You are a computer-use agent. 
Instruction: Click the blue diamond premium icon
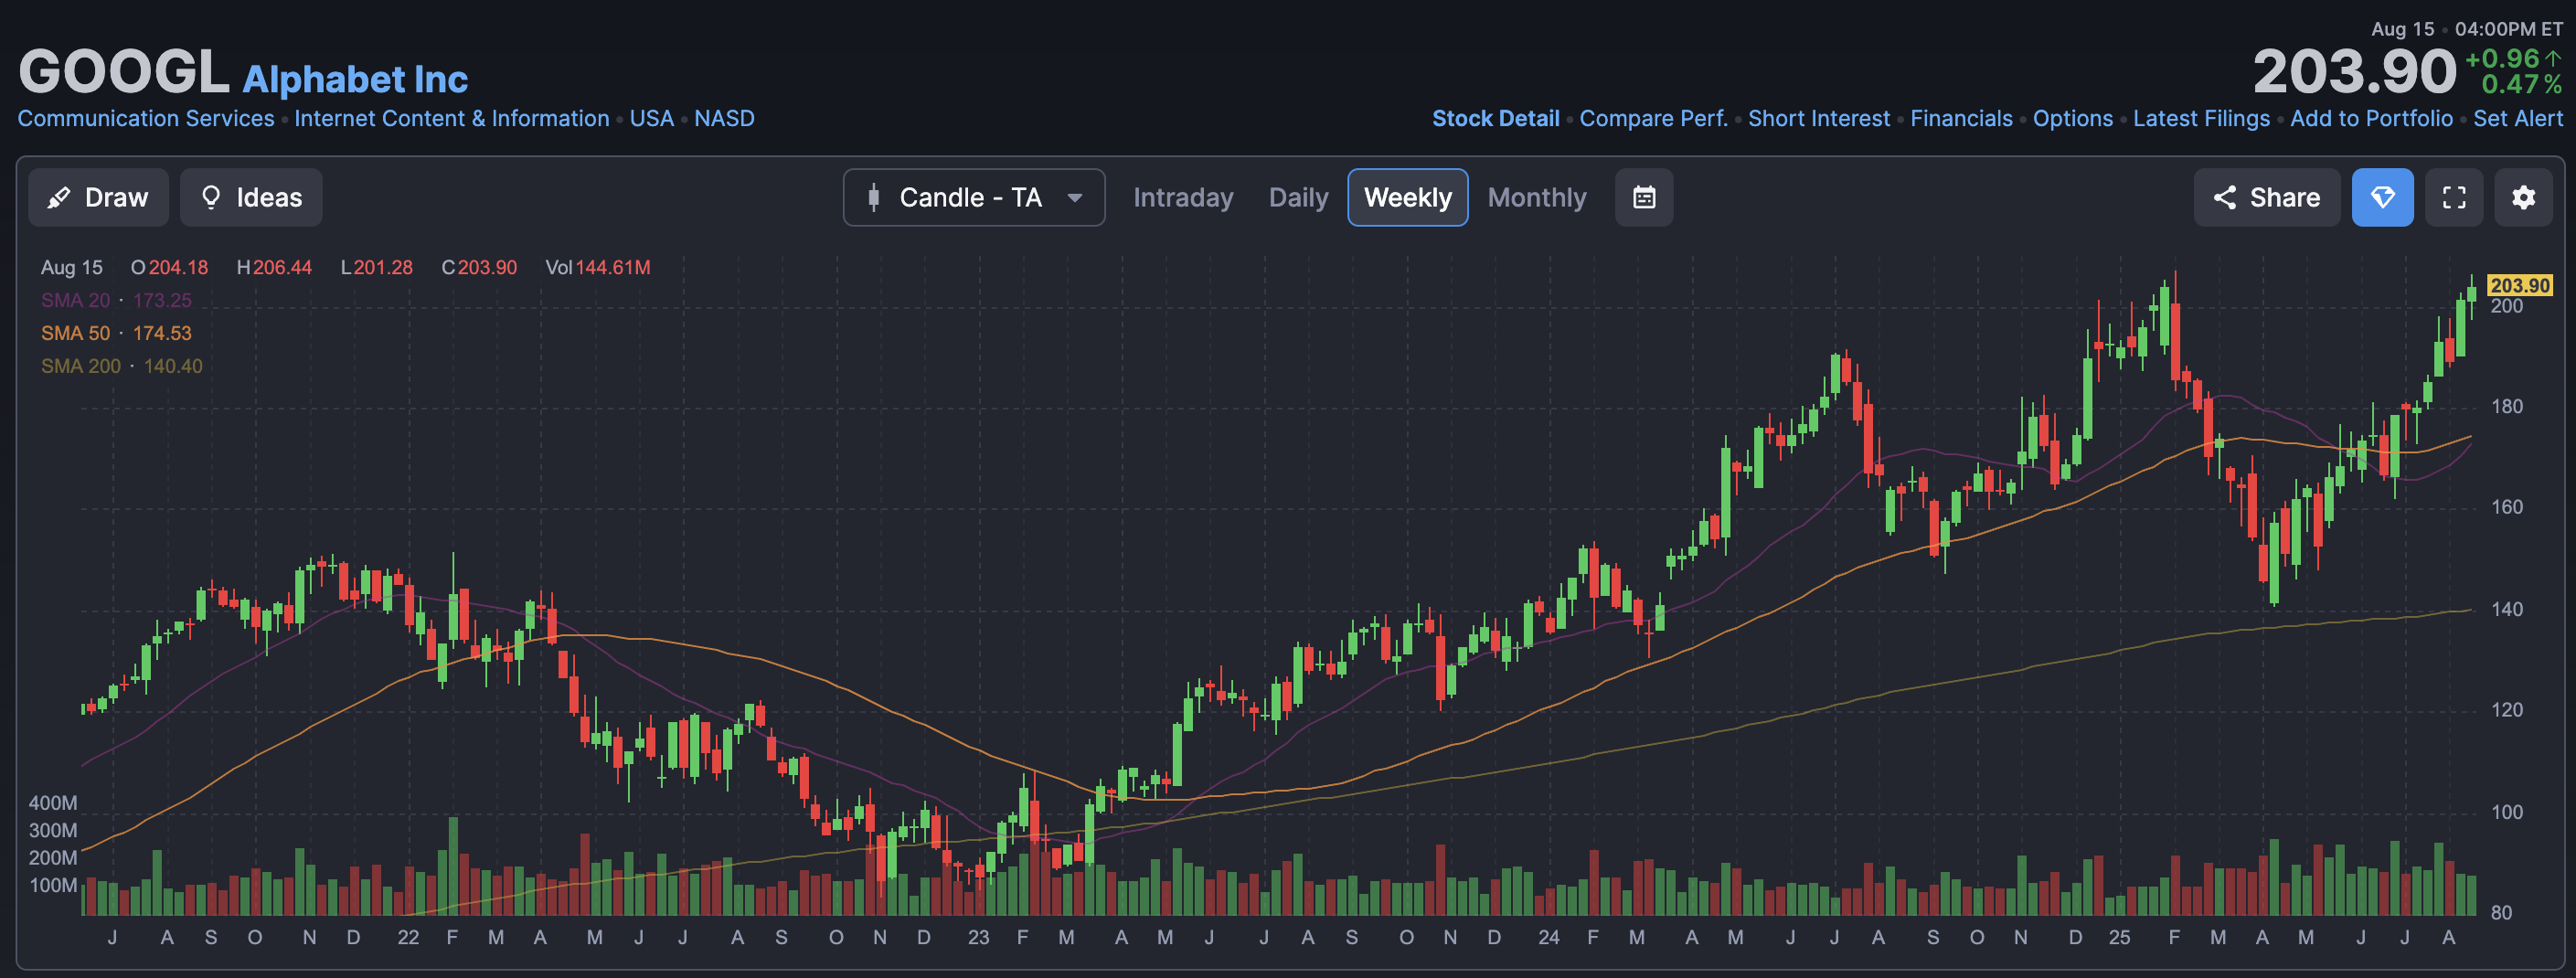click(2382, 197)
